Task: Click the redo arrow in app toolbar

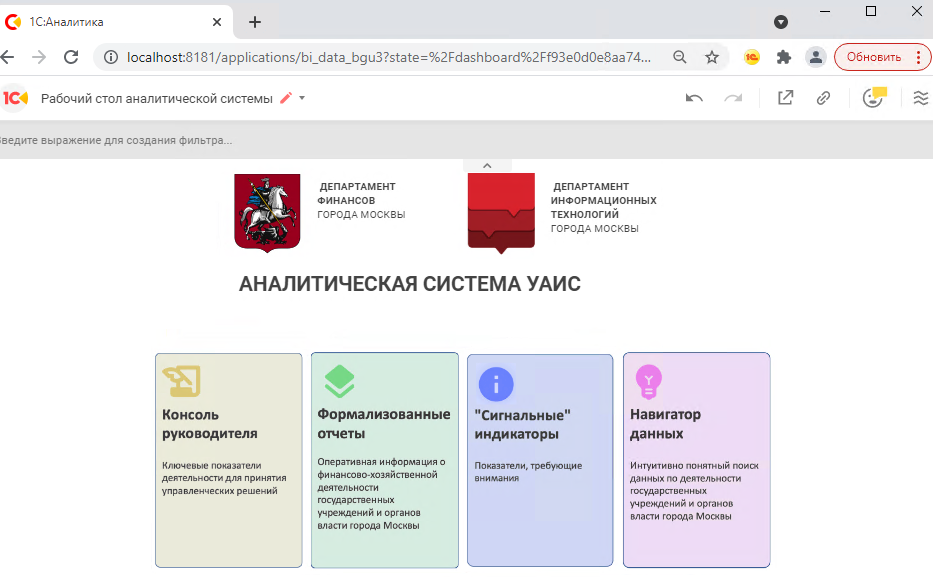Action: point(733,98)
